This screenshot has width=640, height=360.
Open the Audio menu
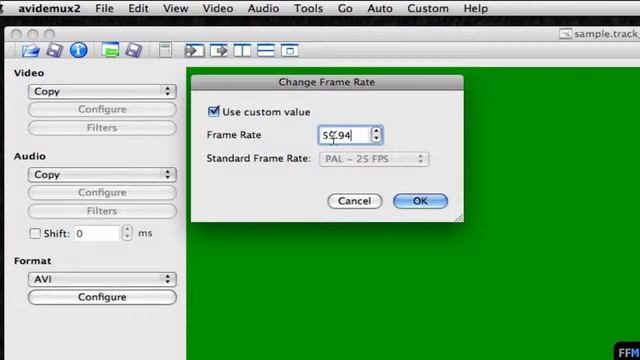pos(263,8)
